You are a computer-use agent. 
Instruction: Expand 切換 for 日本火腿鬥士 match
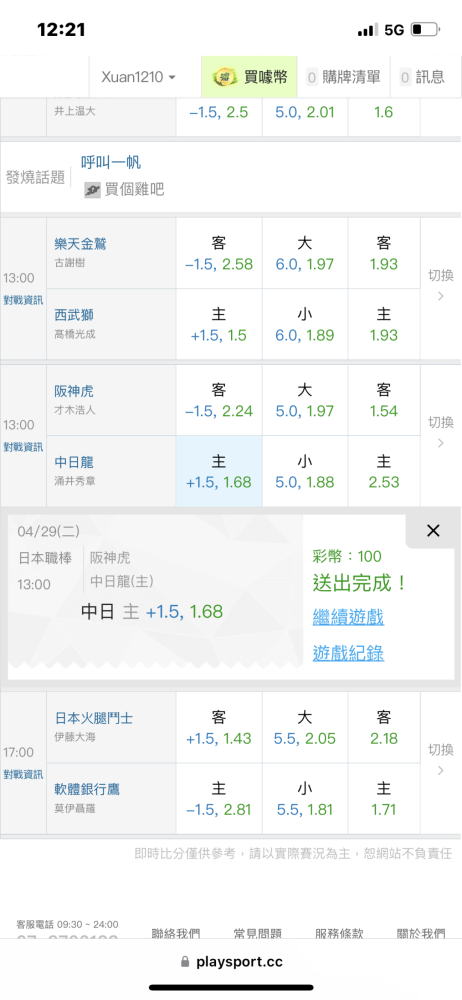pyautogui.click(x=440, y=760)
